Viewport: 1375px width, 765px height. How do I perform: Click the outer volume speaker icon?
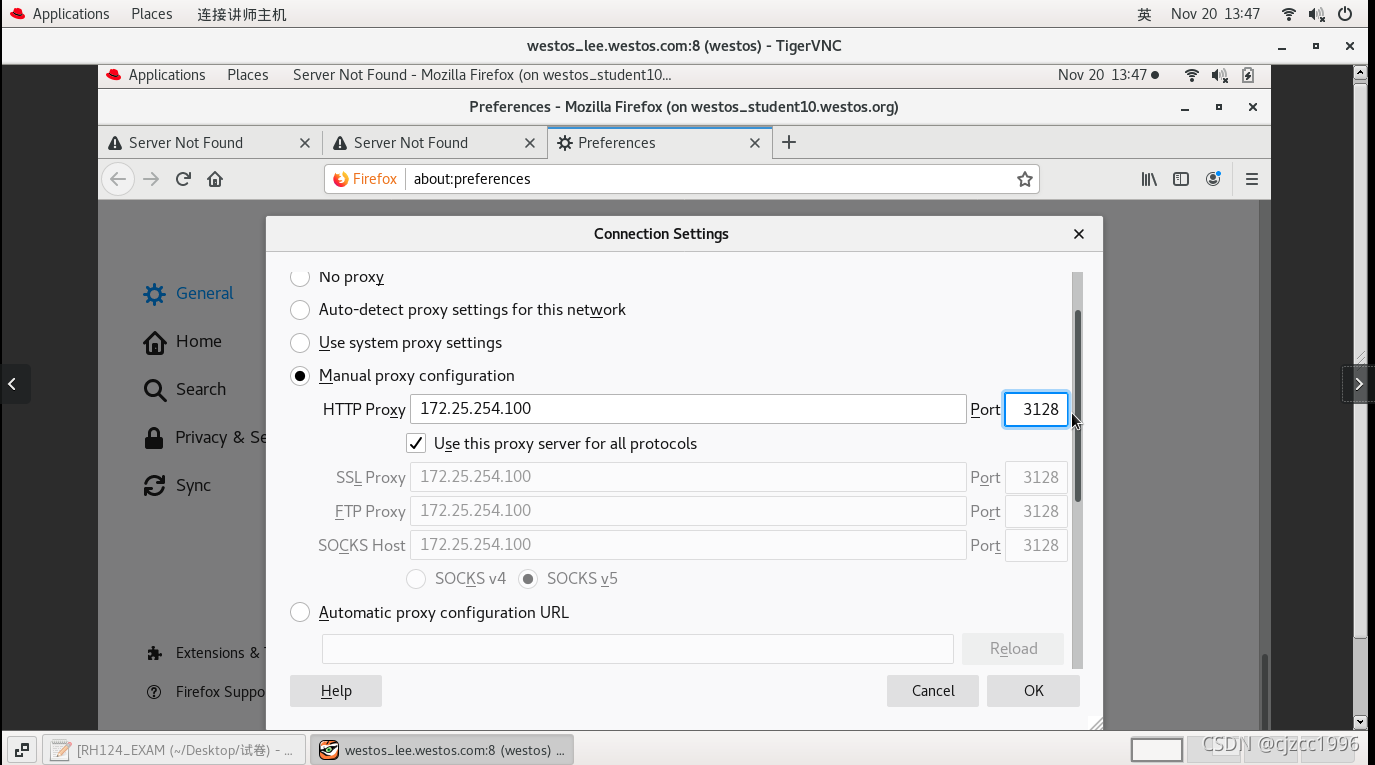pyautogui.click(x=1317, y=14)
